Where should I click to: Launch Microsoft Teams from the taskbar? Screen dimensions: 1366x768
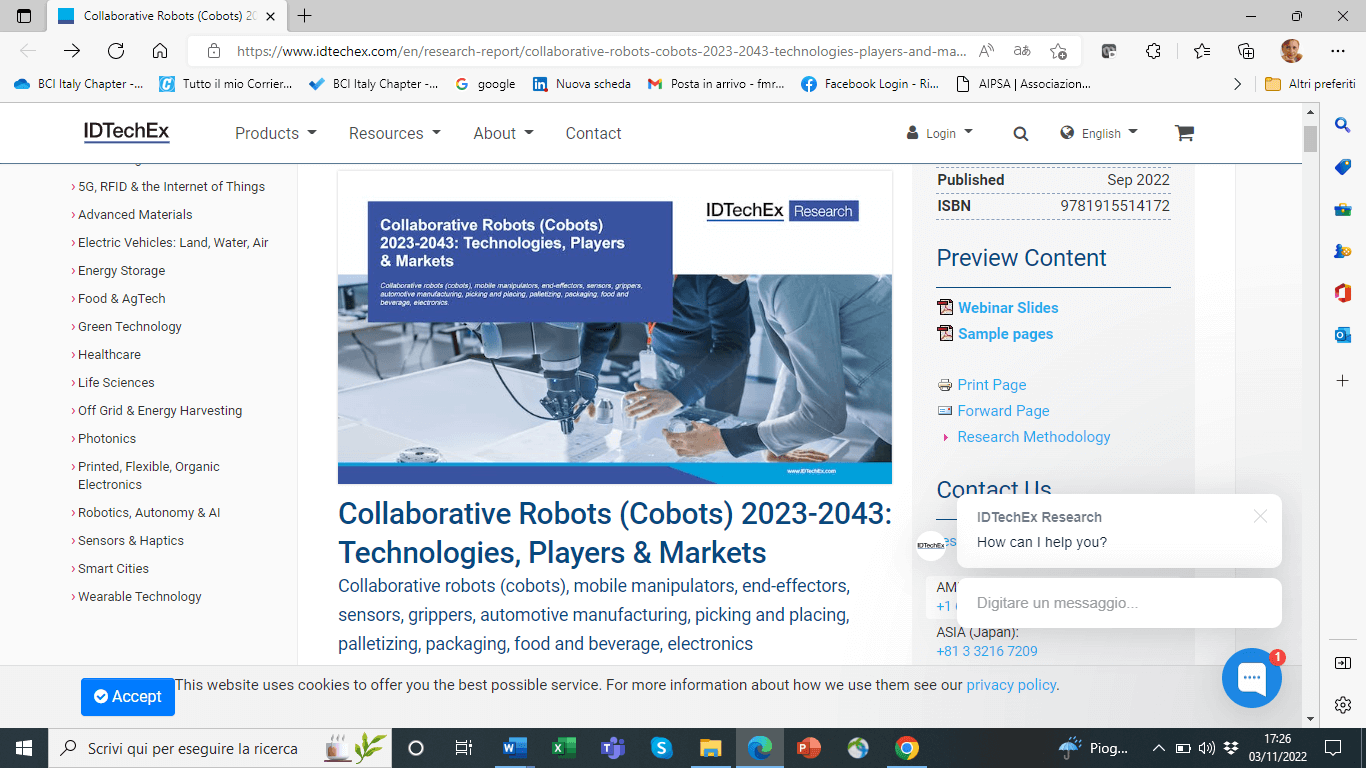pyautogui.click(x=613, y=748)
